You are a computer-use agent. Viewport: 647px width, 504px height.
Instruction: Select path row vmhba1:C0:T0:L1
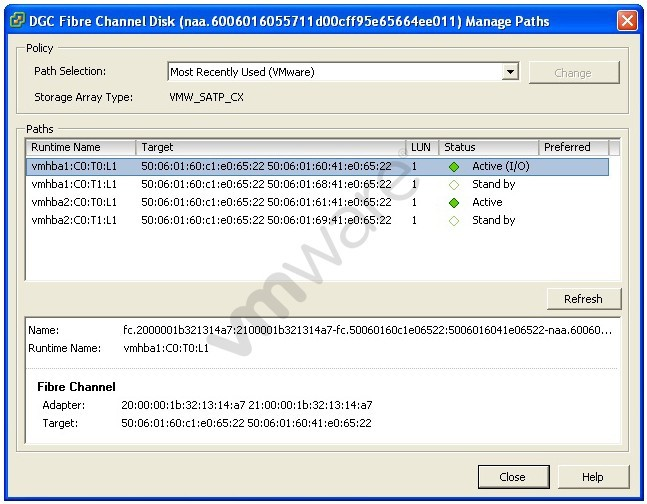[317, 166]
